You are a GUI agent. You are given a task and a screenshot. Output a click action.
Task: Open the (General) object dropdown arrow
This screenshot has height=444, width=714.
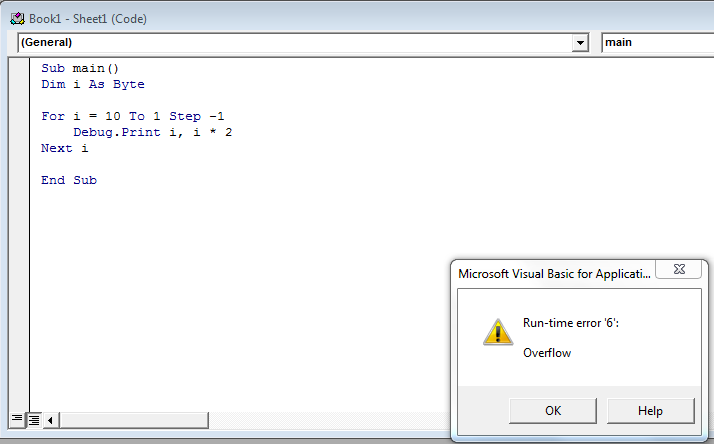point(580,43)
